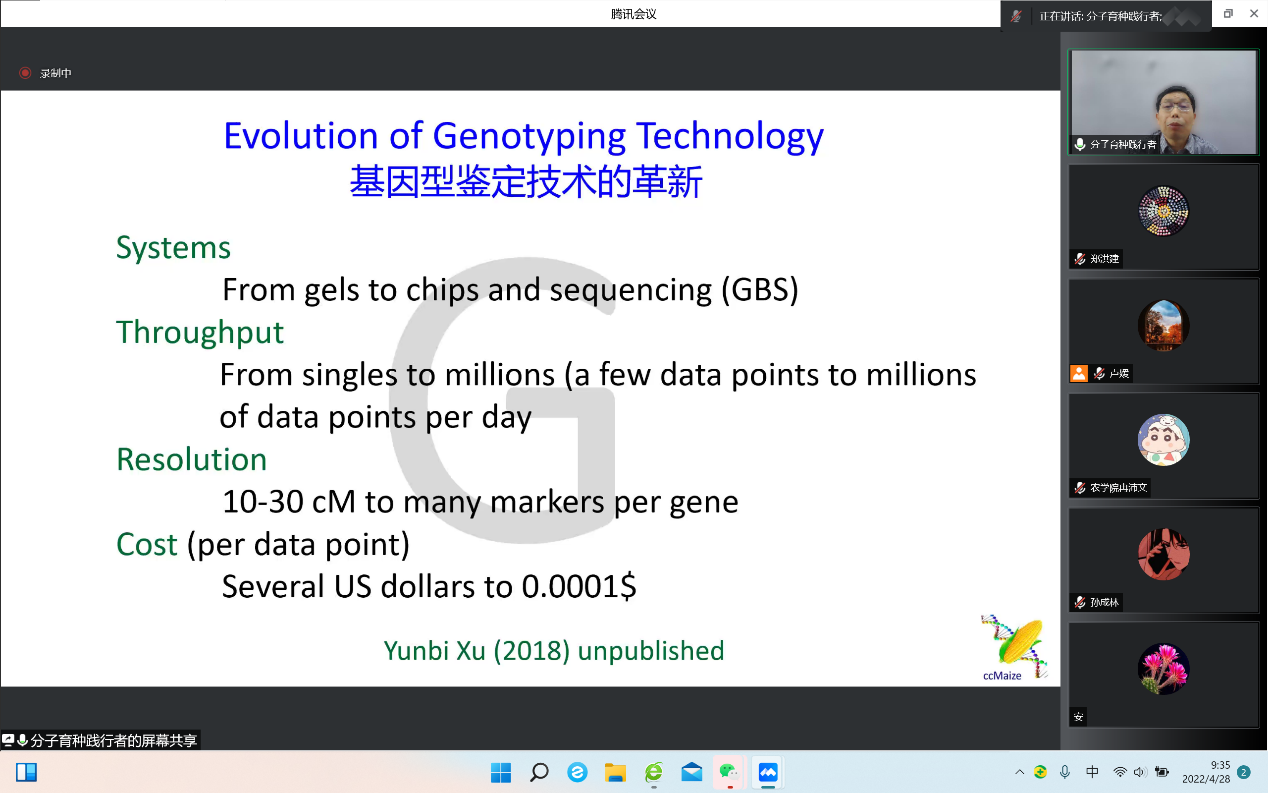Open the volume control in tray
Screen dimensions: 1268x793
coord(1141,772)
